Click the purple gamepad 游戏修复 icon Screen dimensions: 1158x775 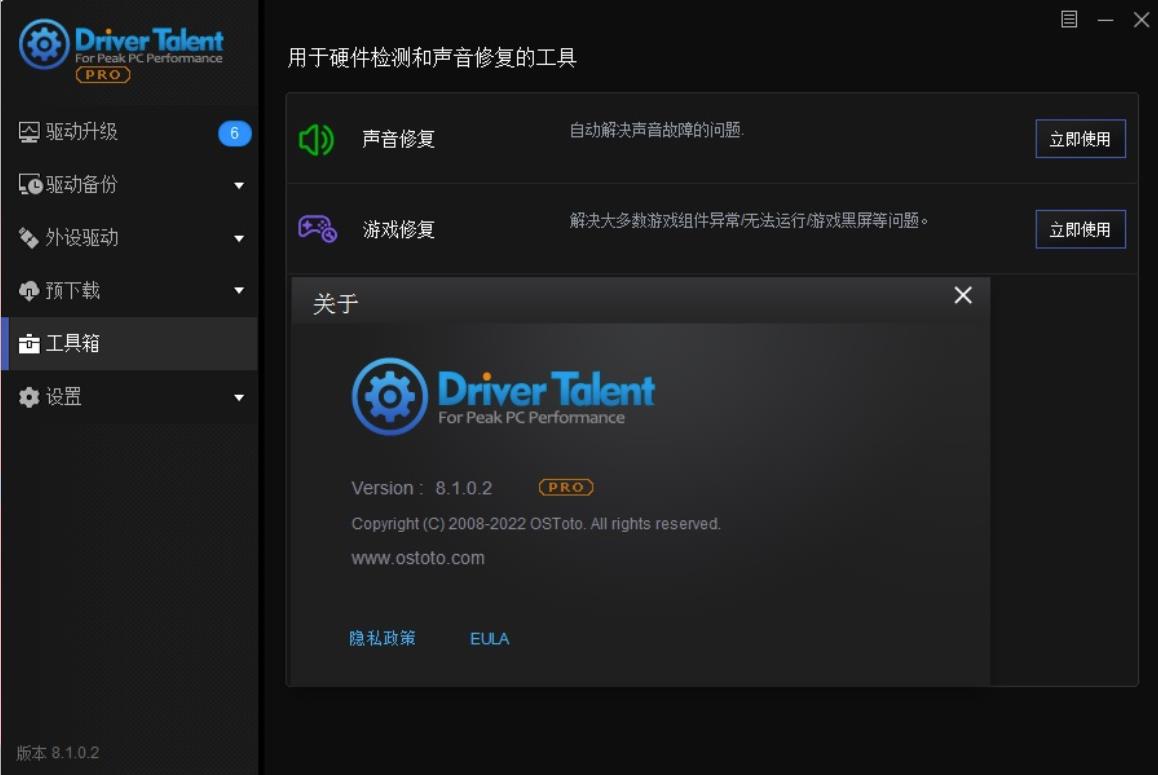[318, 229]
